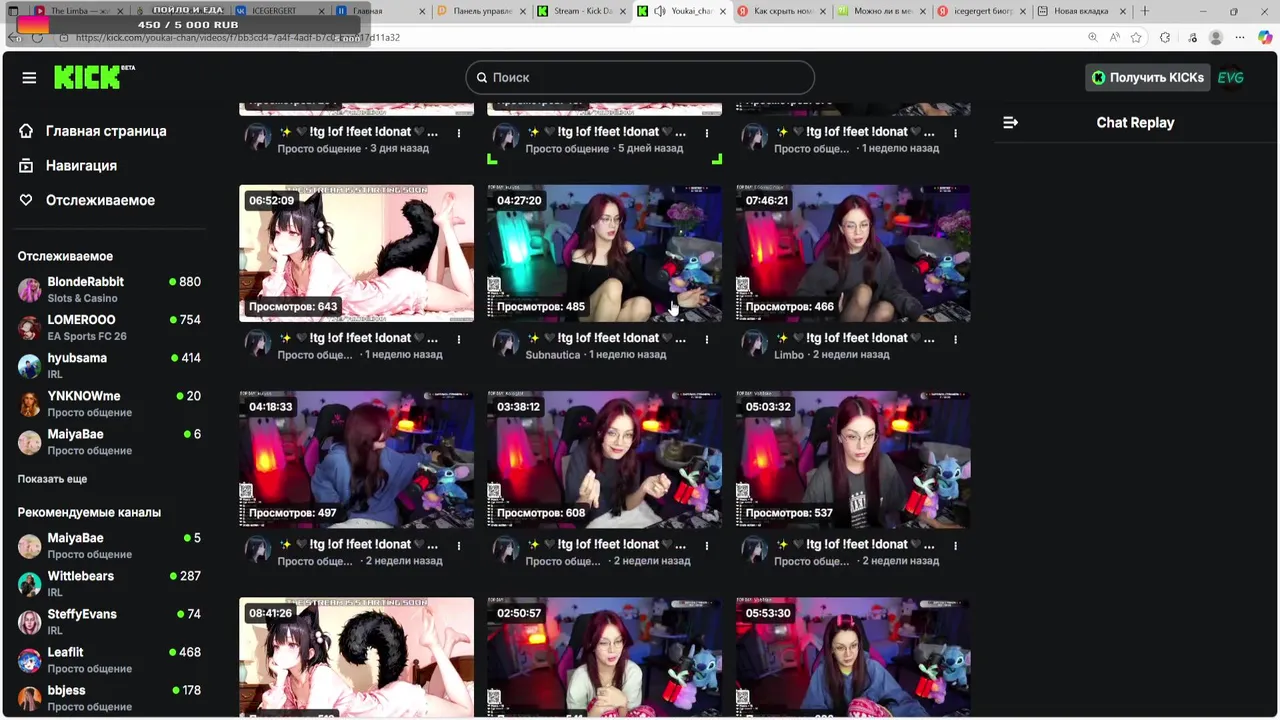Click streamer avatar under Limbo video
The width and height of the screenshot is (1280, 720).
(x=754, y=345)
